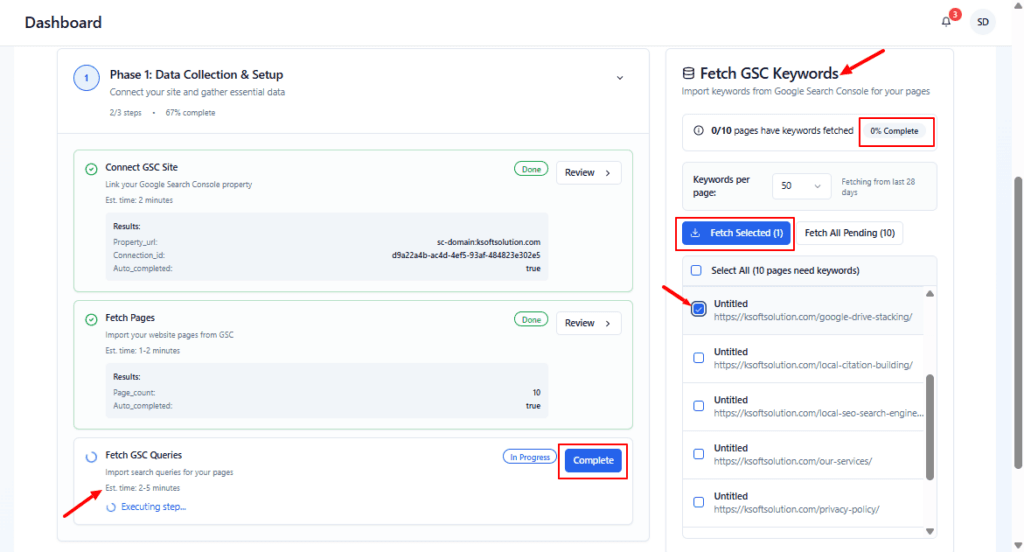Click the page list scroll down arrow
The image size is (1024, 552).
(928, 531)
